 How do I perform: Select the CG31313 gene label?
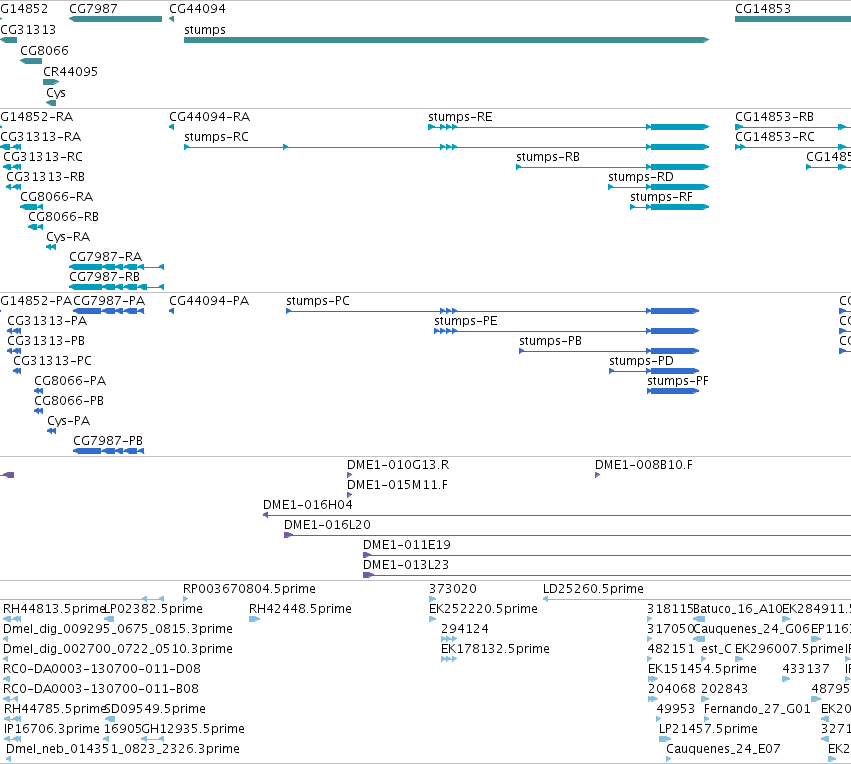pyautogui.click(x=28, y=29)
